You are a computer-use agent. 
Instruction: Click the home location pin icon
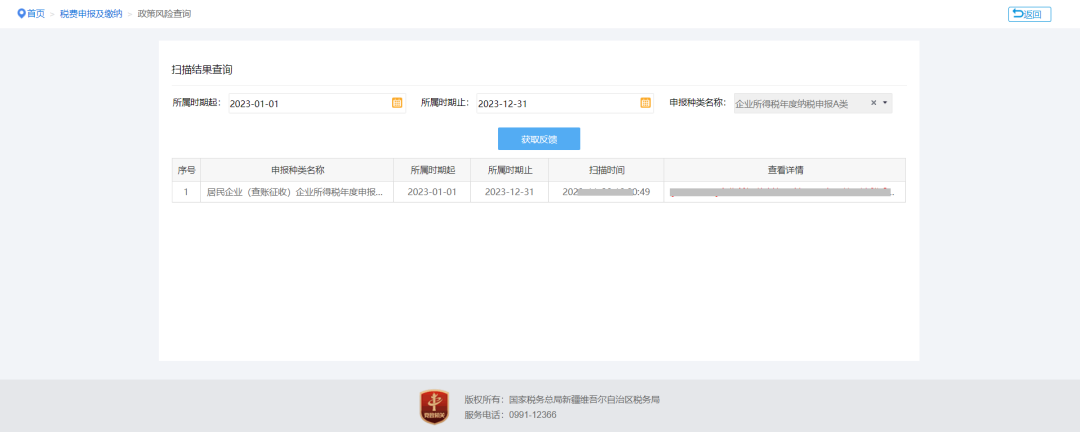click(x=21, y=14)
